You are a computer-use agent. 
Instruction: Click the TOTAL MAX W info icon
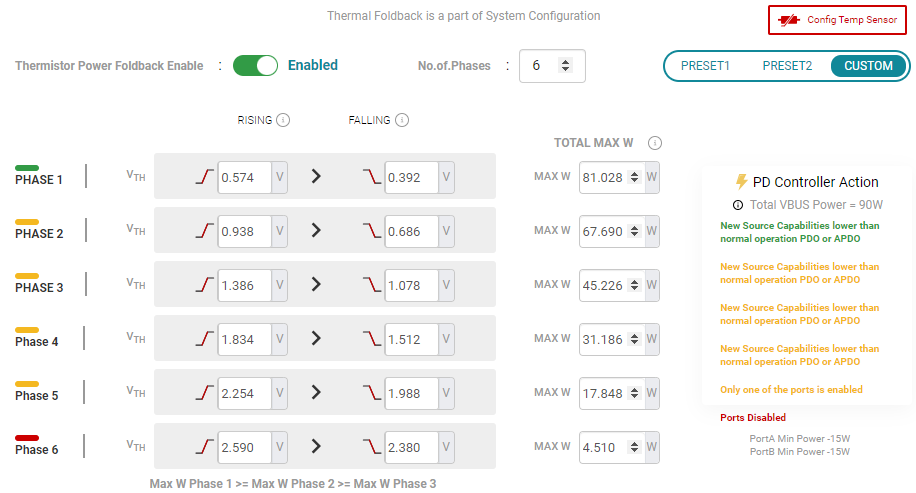coord(655,143)
